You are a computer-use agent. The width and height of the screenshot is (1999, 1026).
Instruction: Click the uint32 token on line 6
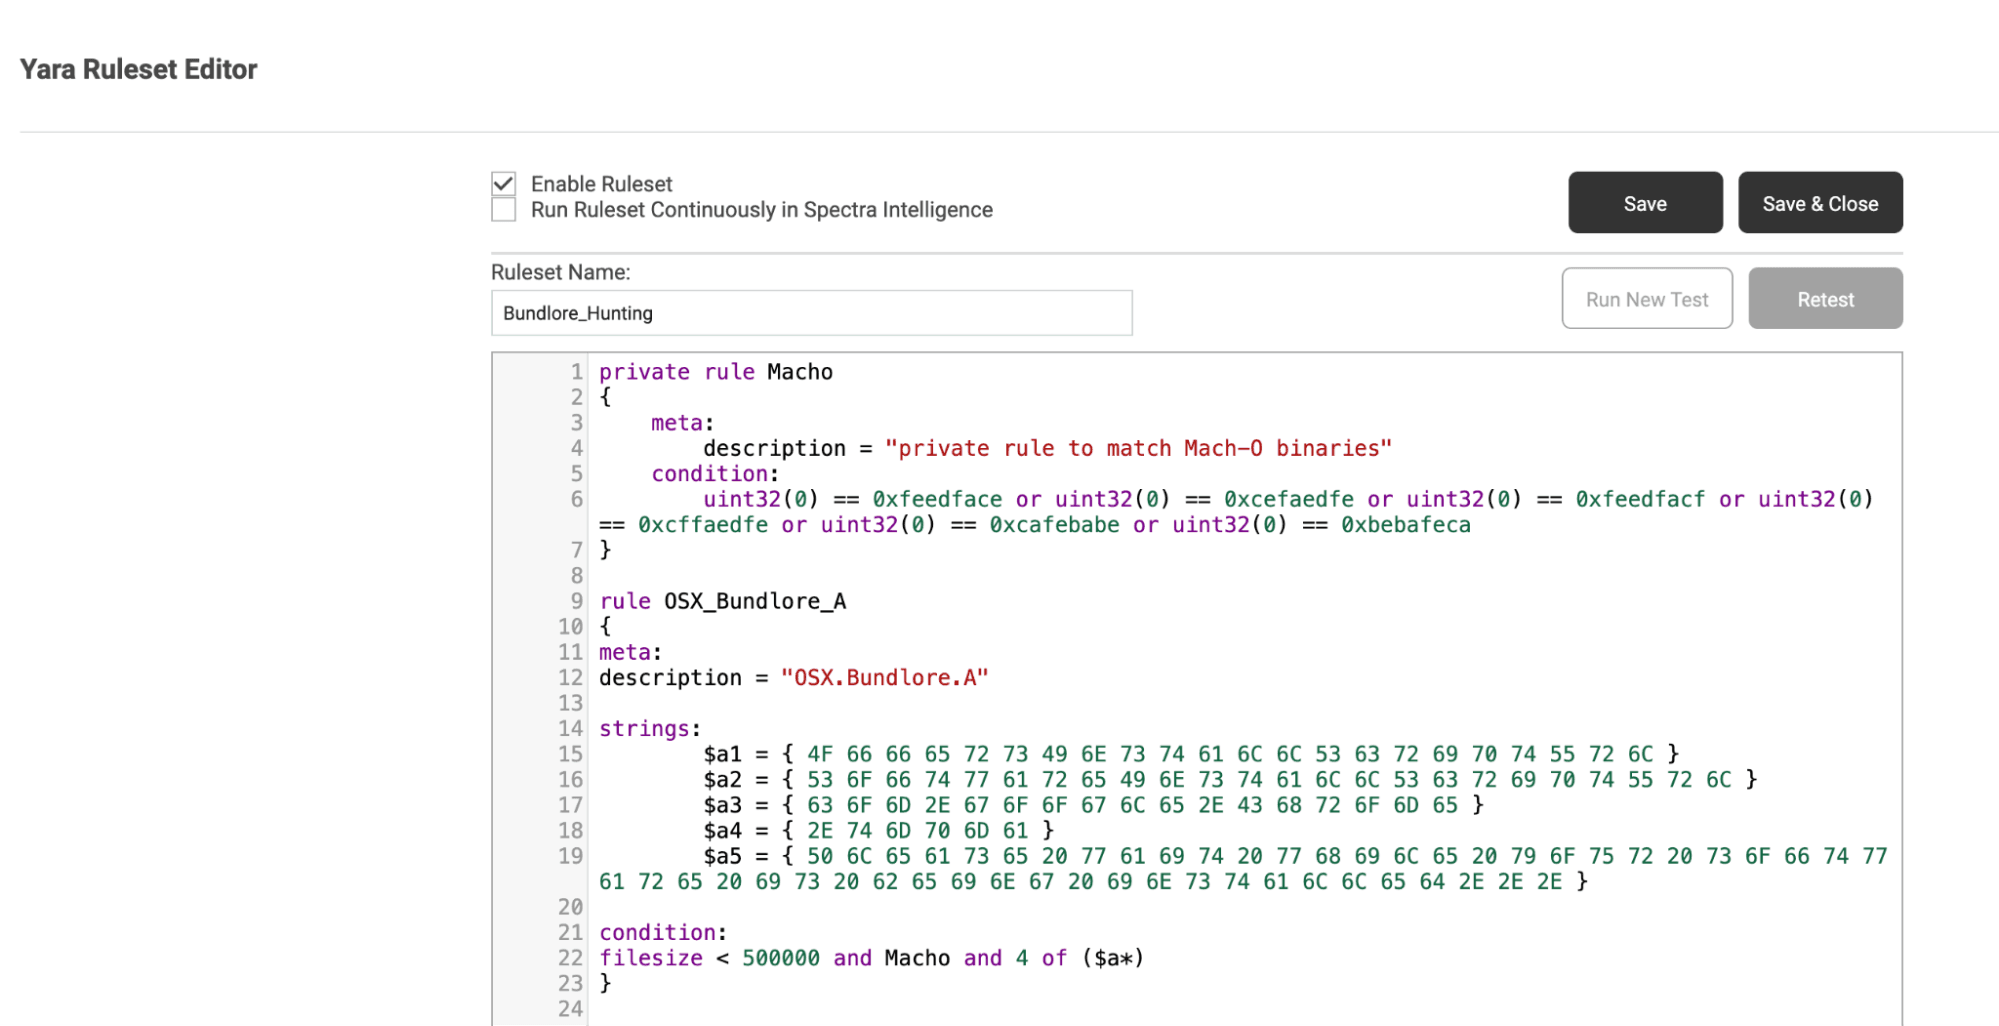coord(740,499)
